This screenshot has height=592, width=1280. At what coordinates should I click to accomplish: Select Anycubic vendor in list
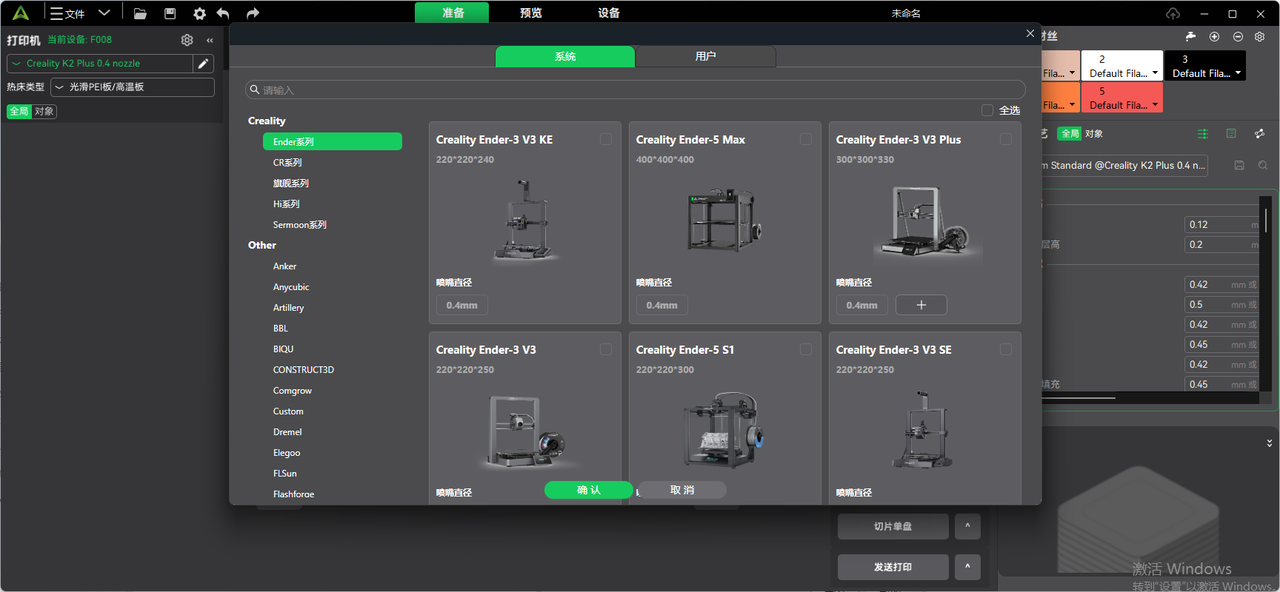point(291,287)
